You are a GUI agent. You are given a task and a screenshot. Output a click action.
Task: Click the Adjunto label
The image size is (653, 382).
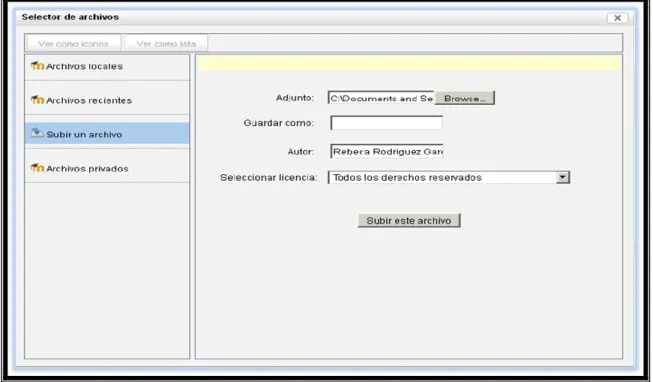pyautogui.click(x=295, y=97)
